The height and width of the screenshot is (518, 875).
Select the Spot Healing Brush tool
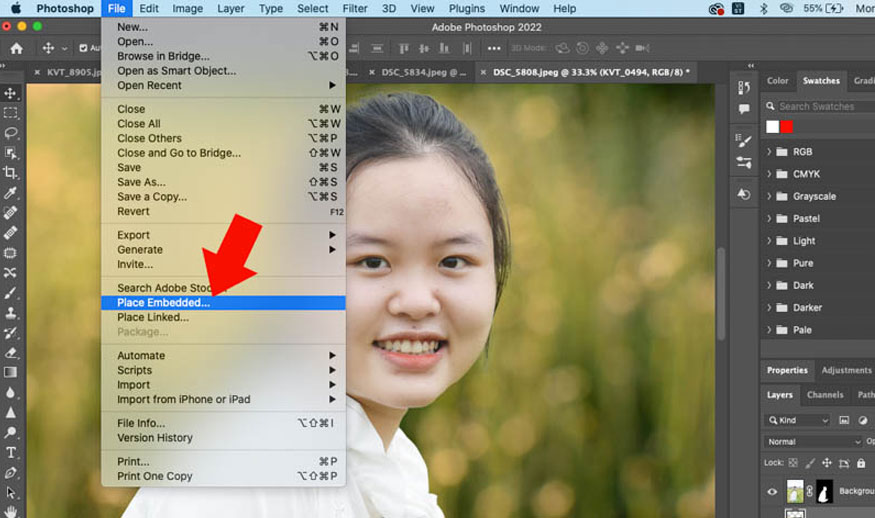(10, 213)
